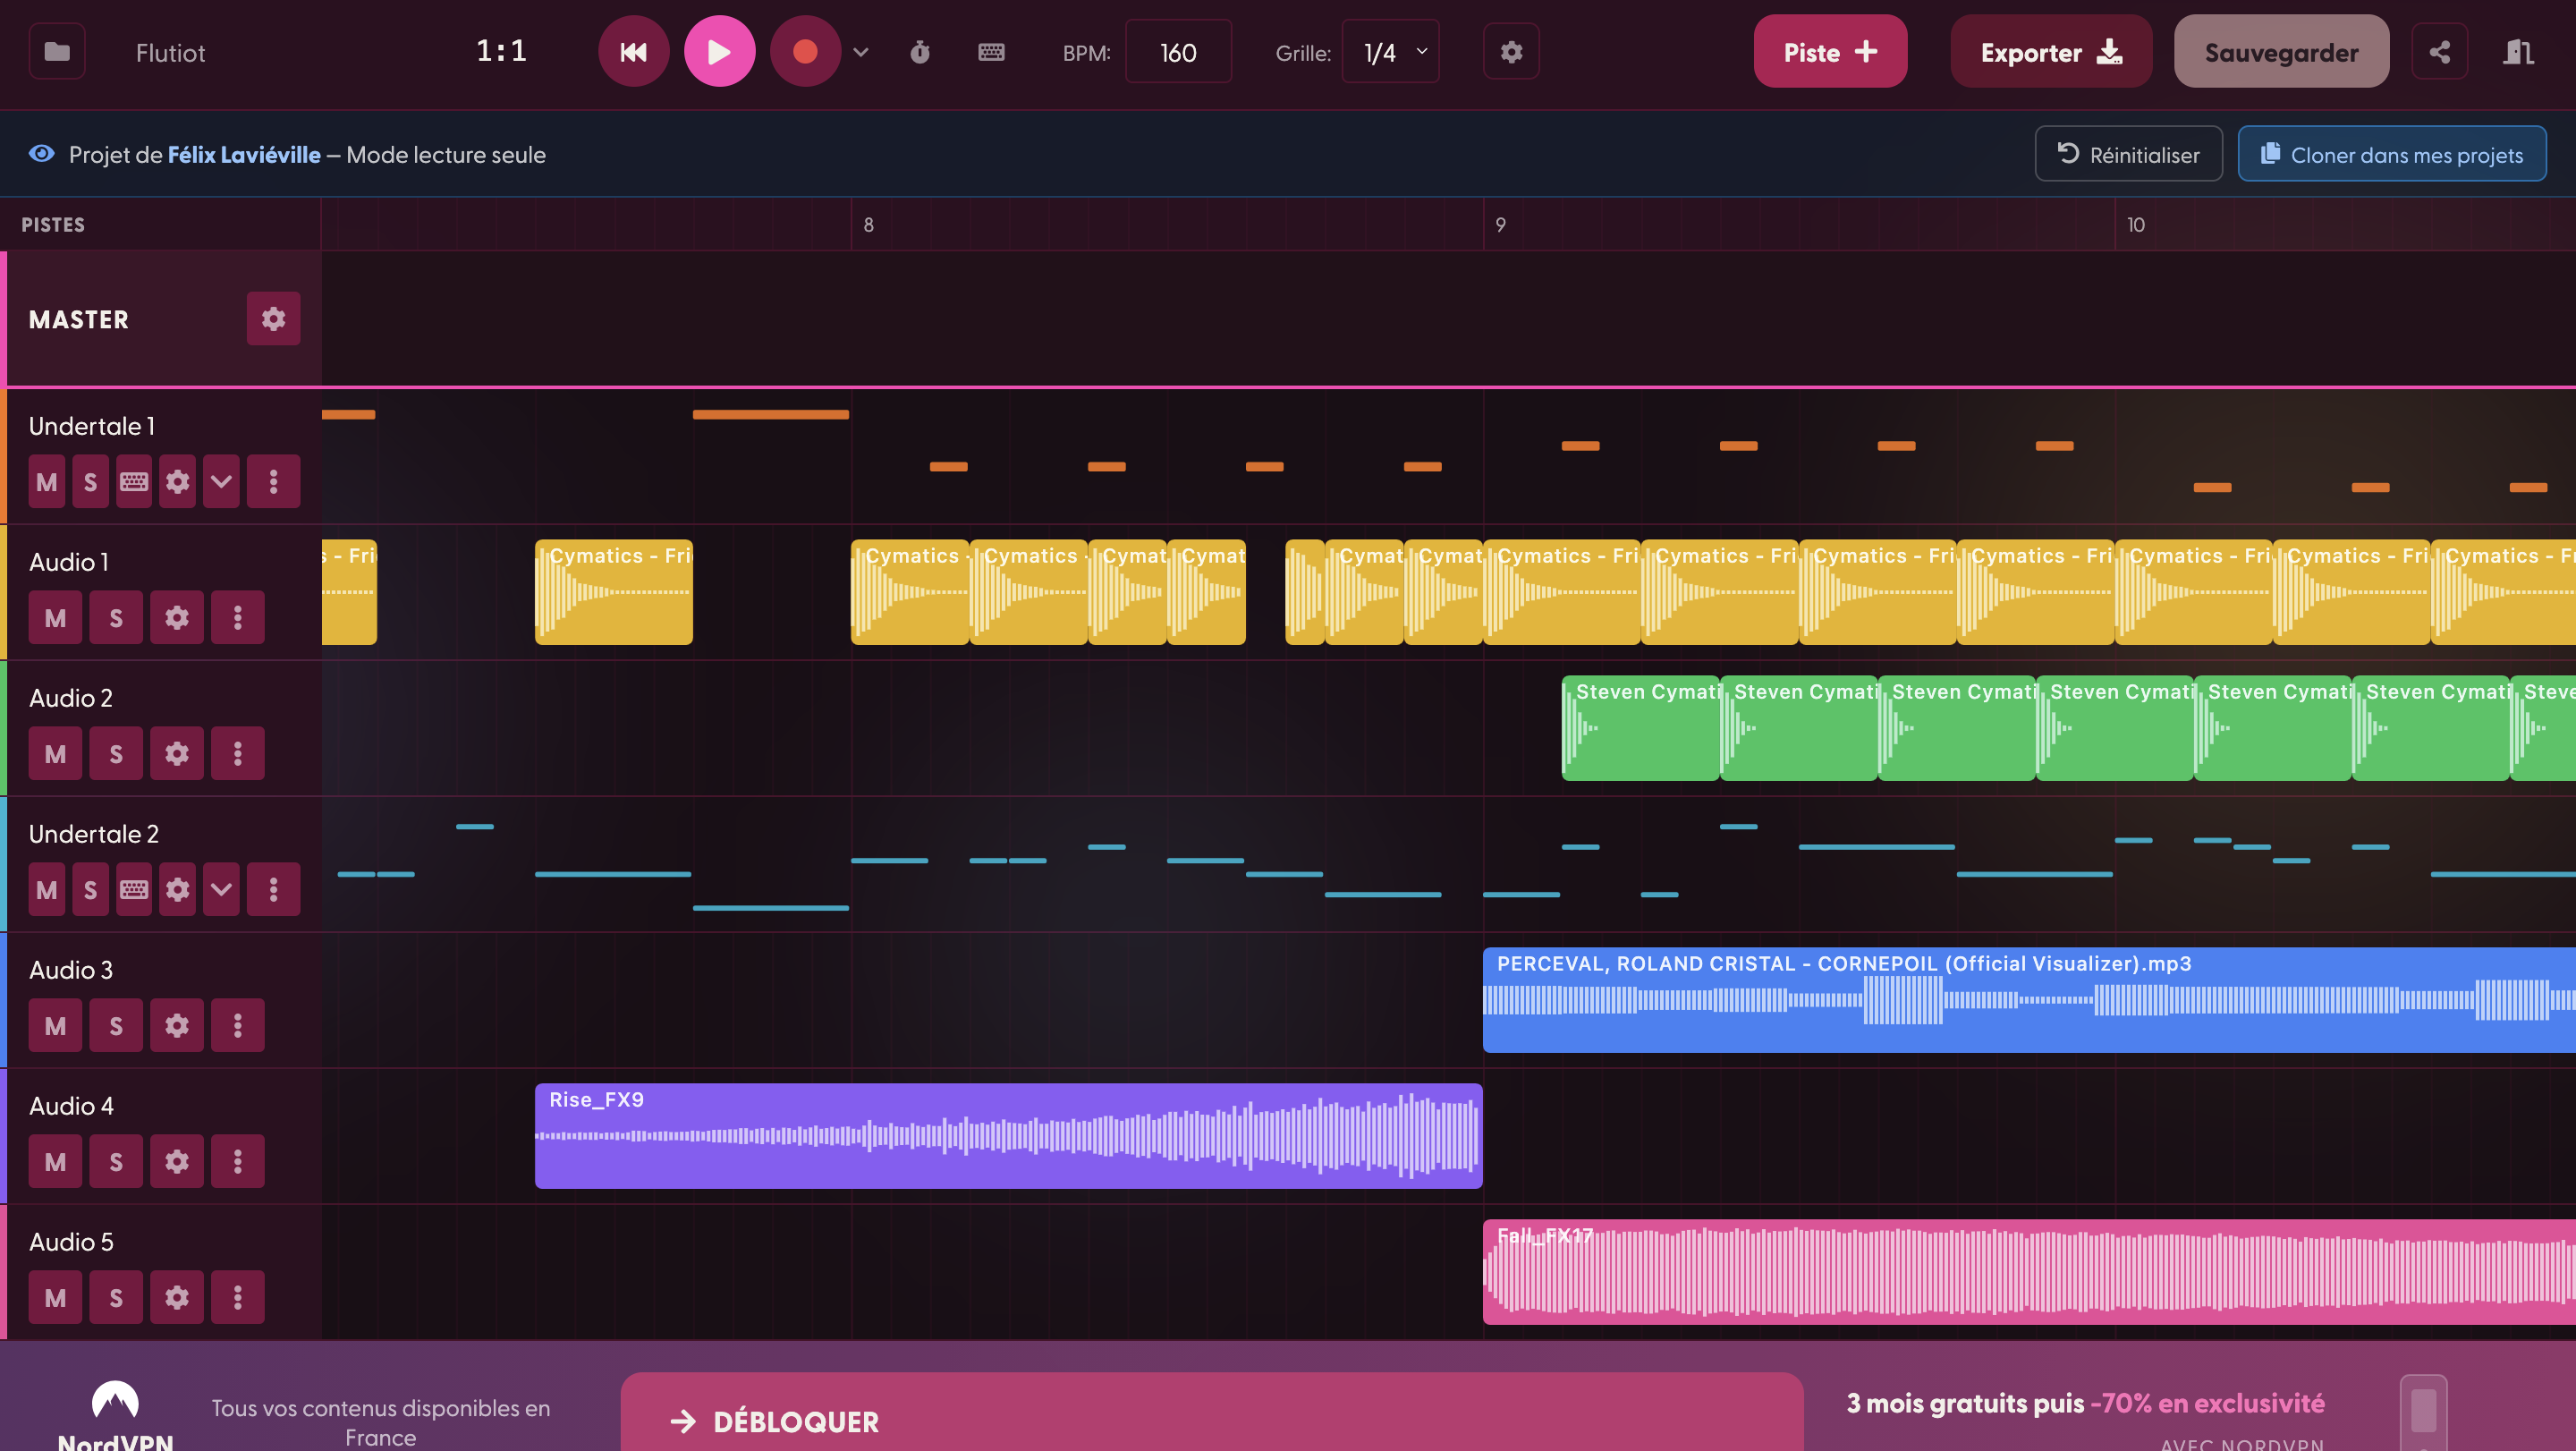Expand the Undertale 2 chevron
The height and width of the screenshot is (1451, 2576).
pos(221,890)
